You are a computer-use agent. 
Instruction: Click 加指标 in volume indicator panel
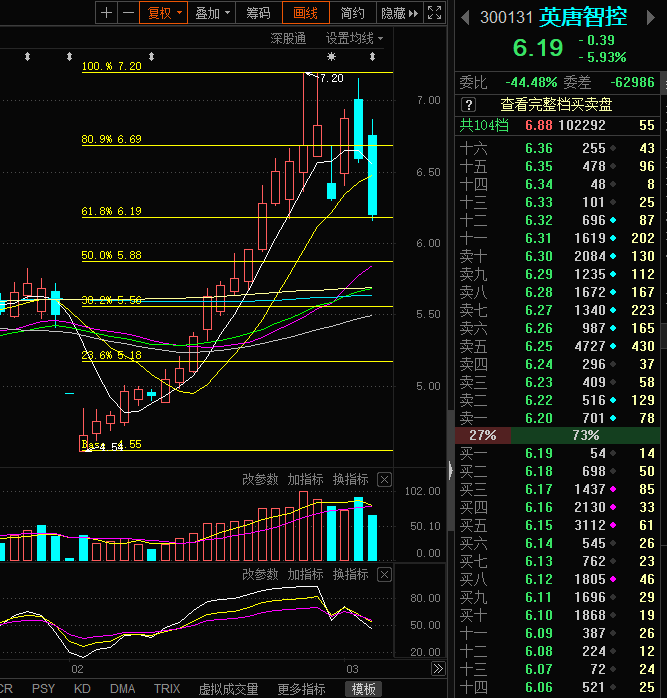click(305, 479)
